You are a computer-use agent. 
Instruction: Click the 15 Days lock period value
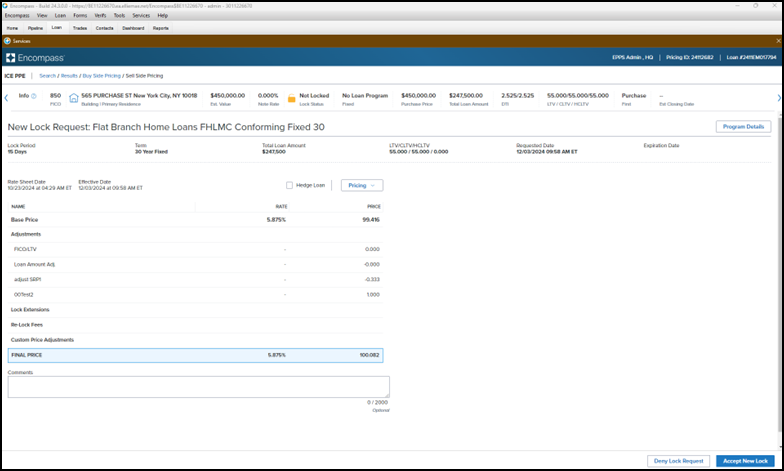point(17,152)
